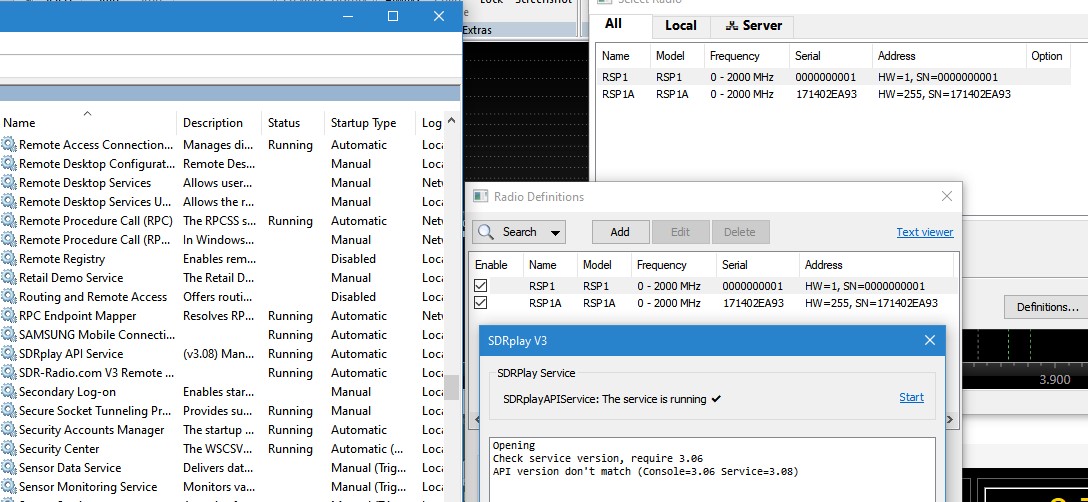Viewport: 1088px width, 502px height.
Task: Click the magnifier Search icon in Radio Definitions
Action: 485,232
